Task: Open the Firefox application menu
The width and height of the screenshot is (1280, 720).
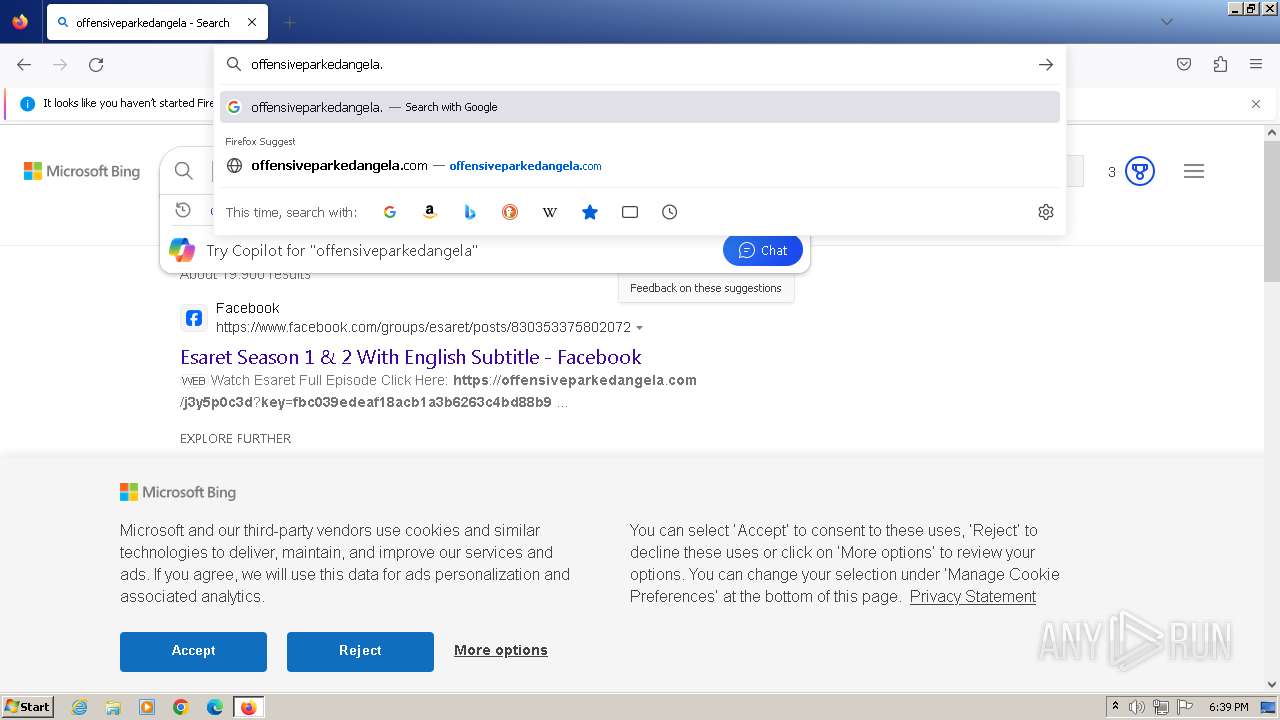Action: tap(1256, 64)
